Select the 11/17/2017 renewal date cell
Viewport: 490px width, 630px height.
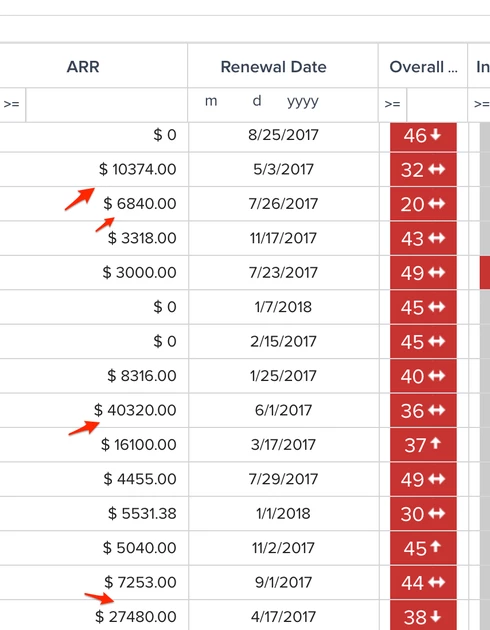[x=283, y=238]
